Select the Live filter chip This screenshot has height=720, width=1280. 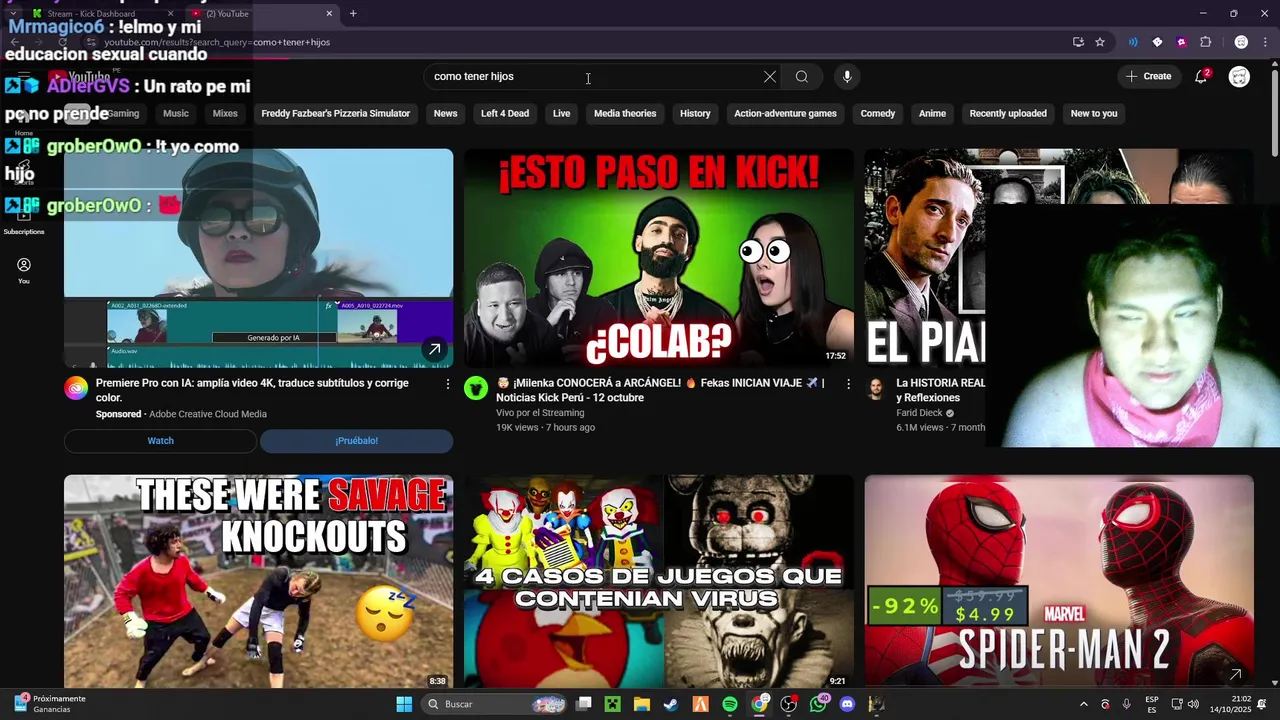tap(562, 113)
